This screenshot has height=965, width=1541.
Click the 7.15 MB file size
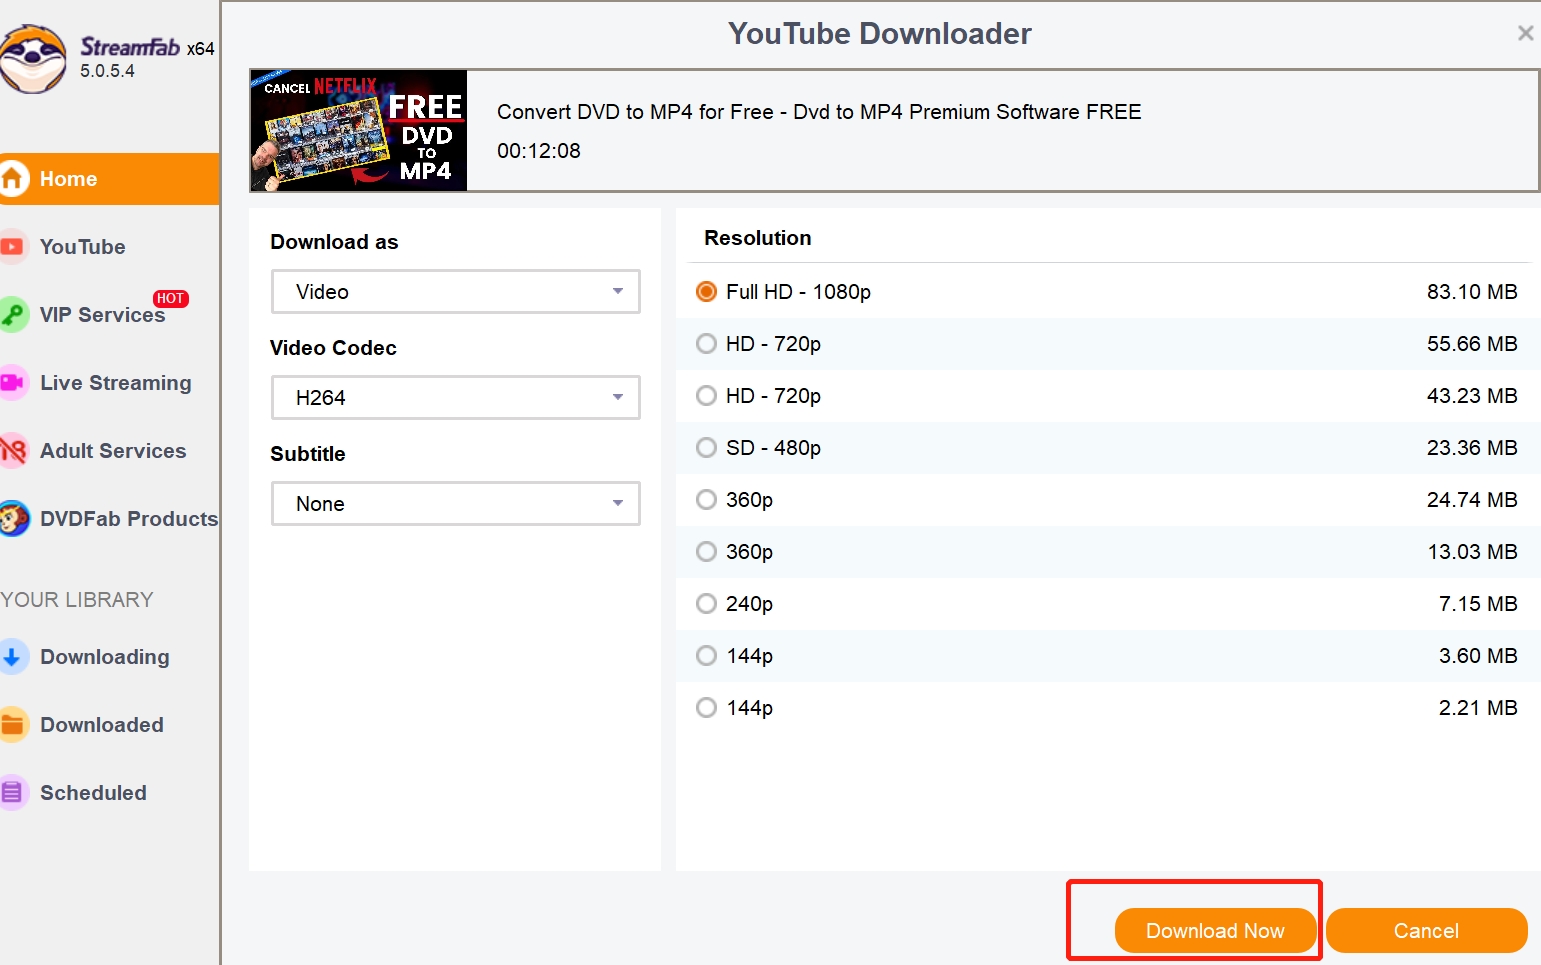pyautogui.click(x=1478, y=604)
